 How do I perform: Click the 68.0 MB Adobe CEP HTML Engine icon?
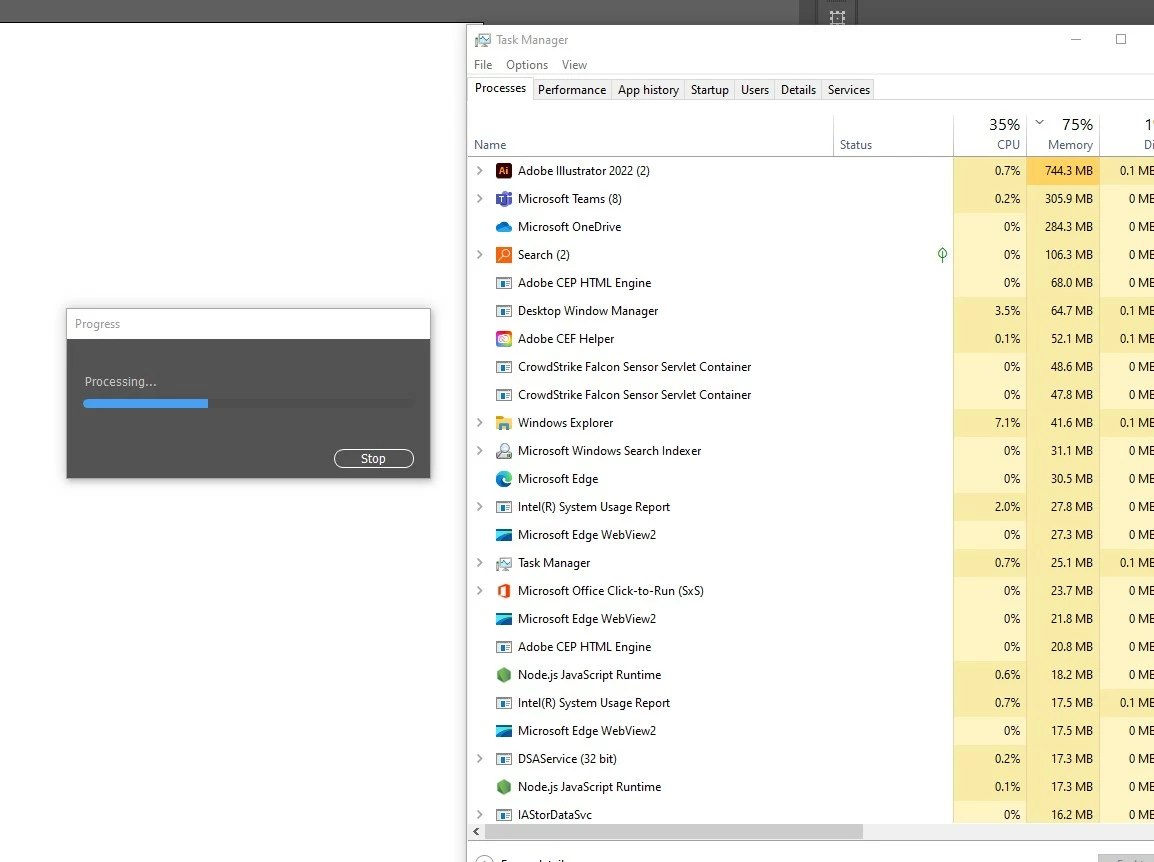503,283
